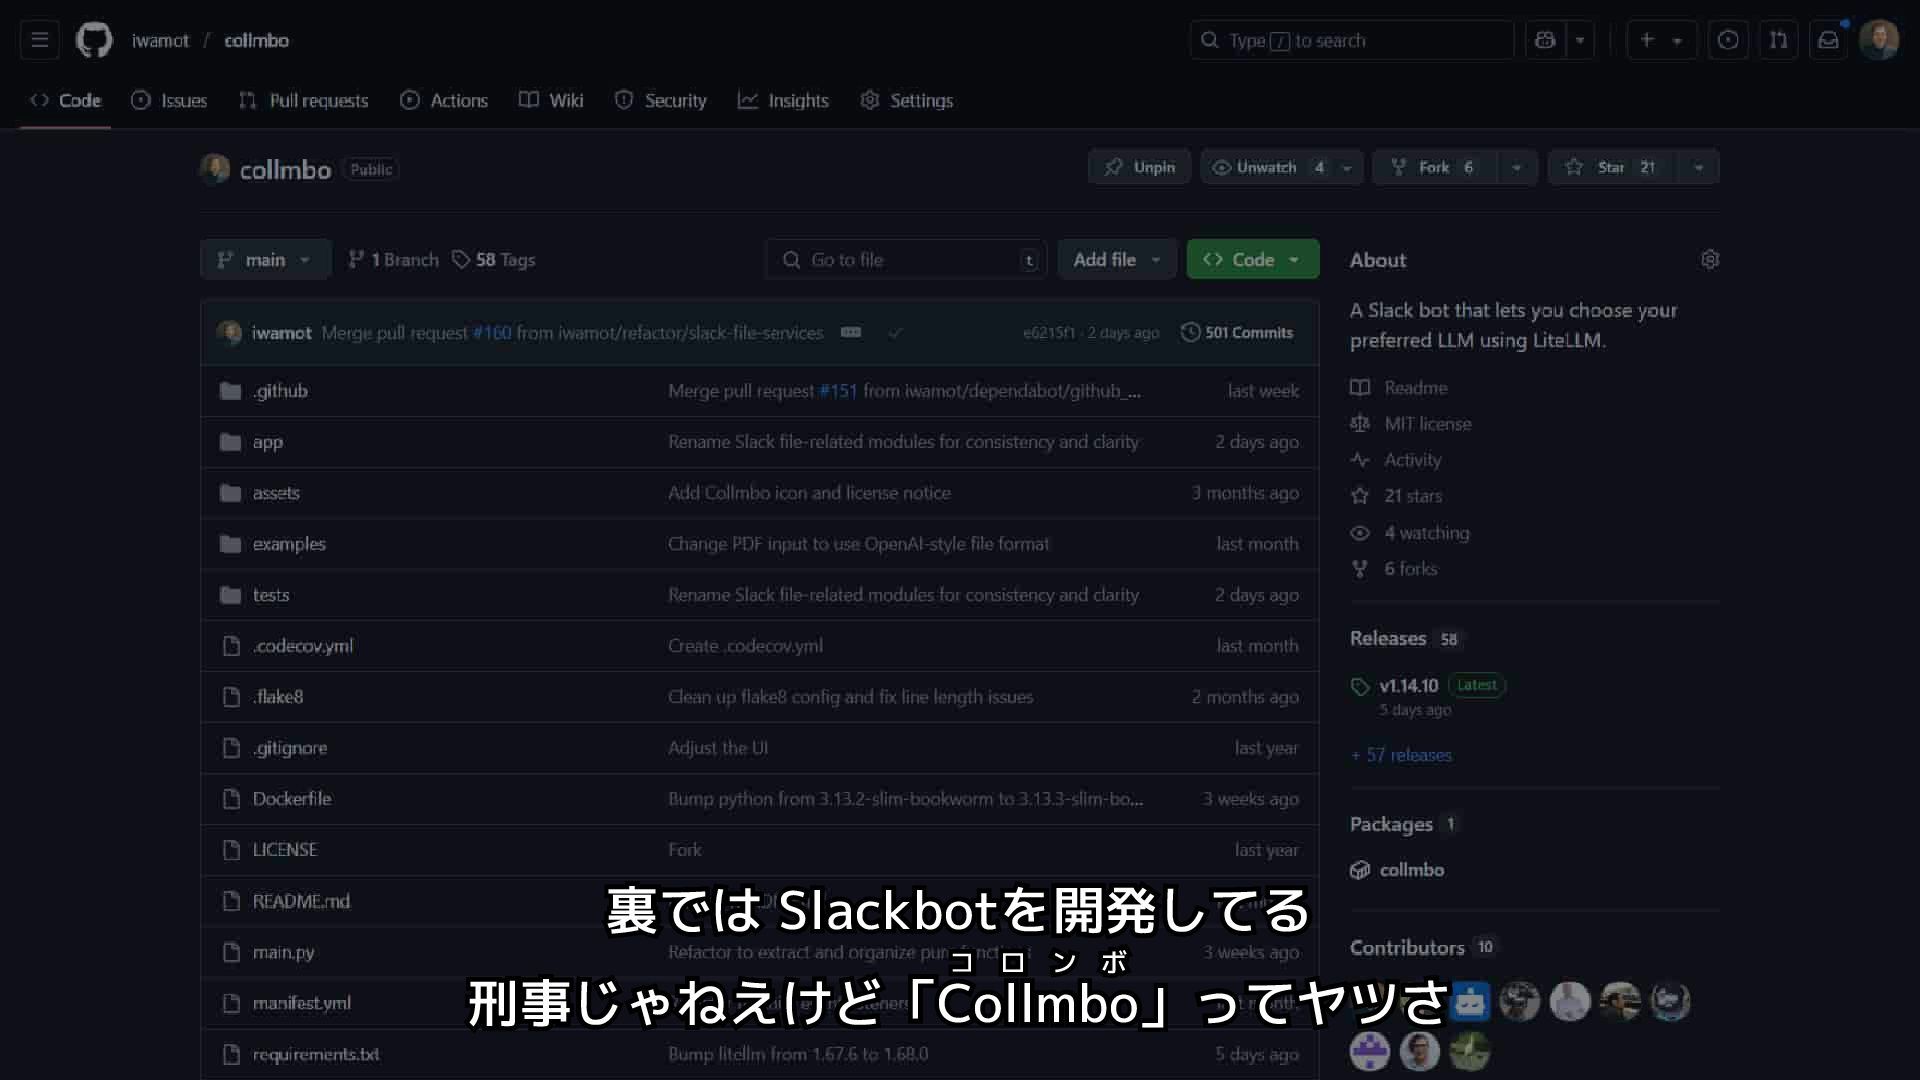Image resolution: width=1920 pixels, height=1080 pixels.
Task: Open the GitHub homepage logo
Action: click(x=94, y=41)
